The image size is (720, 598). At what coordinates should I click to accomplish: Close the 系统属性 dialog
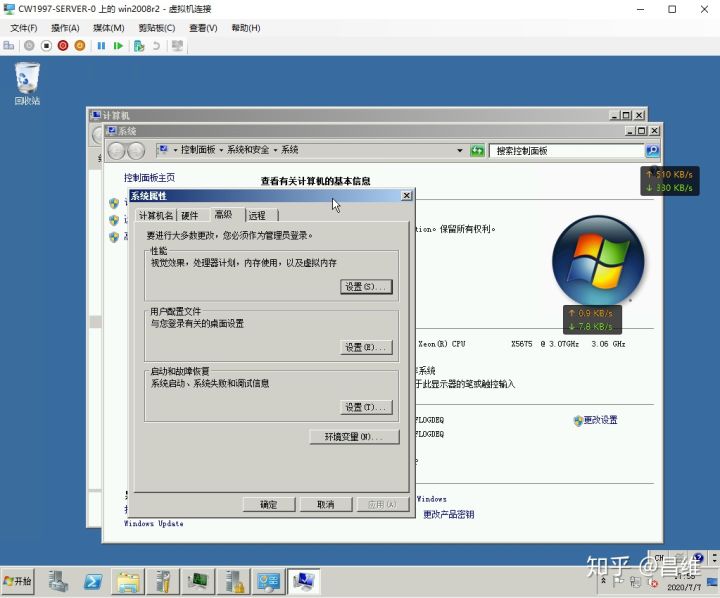pyautogui.click(x=406, y=196)
